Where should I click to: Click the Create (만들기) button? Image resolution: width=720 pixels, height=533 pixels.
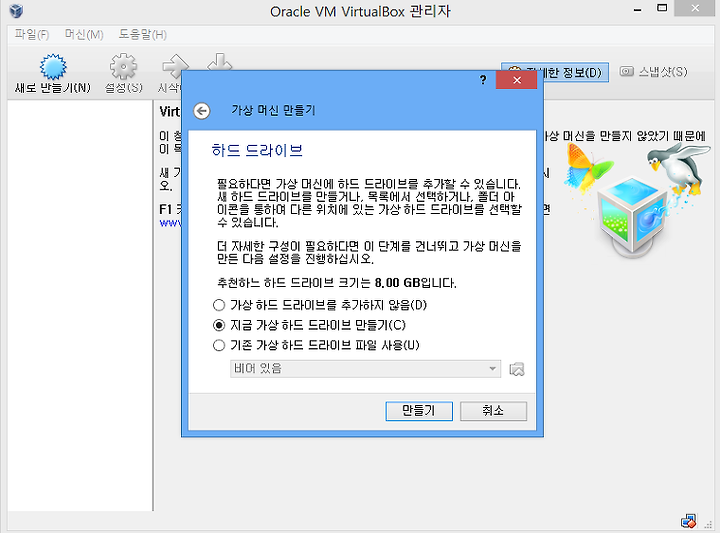(419, 411)
